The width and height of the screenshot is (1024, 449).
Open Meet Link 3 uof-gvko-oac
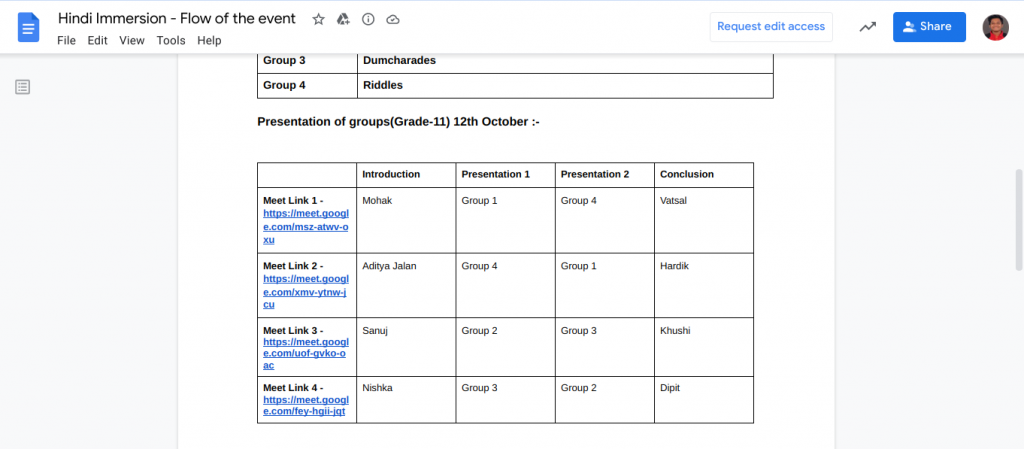click(x=306, y=354)
